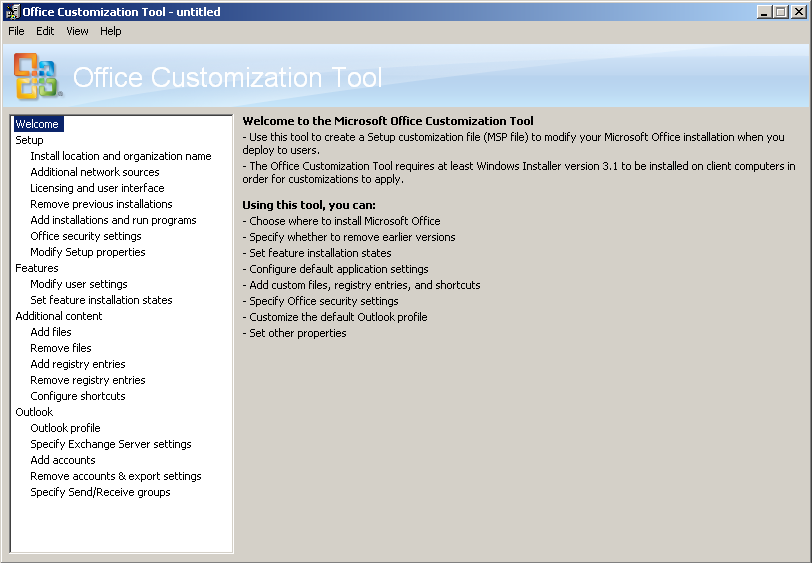The image size is (812, 563).
Task: Open the File menu
Action: tap(16, 31)
